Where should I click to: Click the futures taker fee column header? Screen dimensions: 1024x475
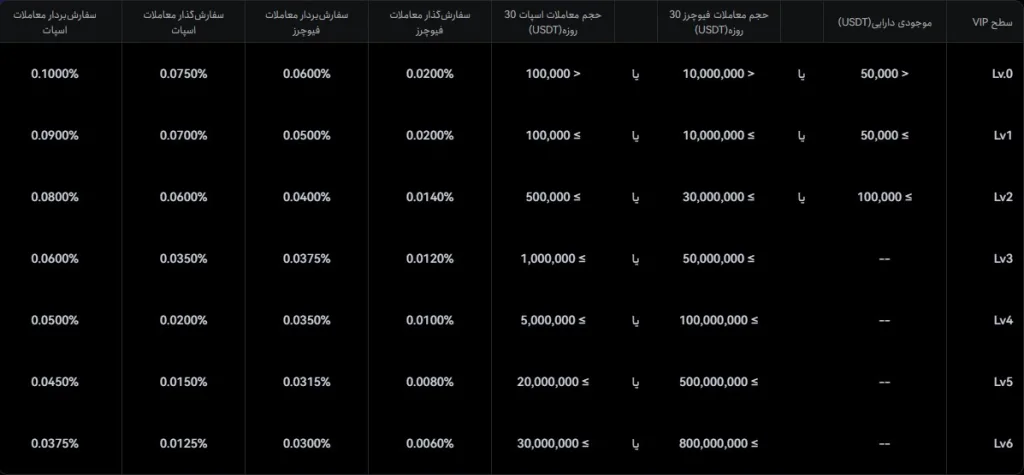click(306, 21)
